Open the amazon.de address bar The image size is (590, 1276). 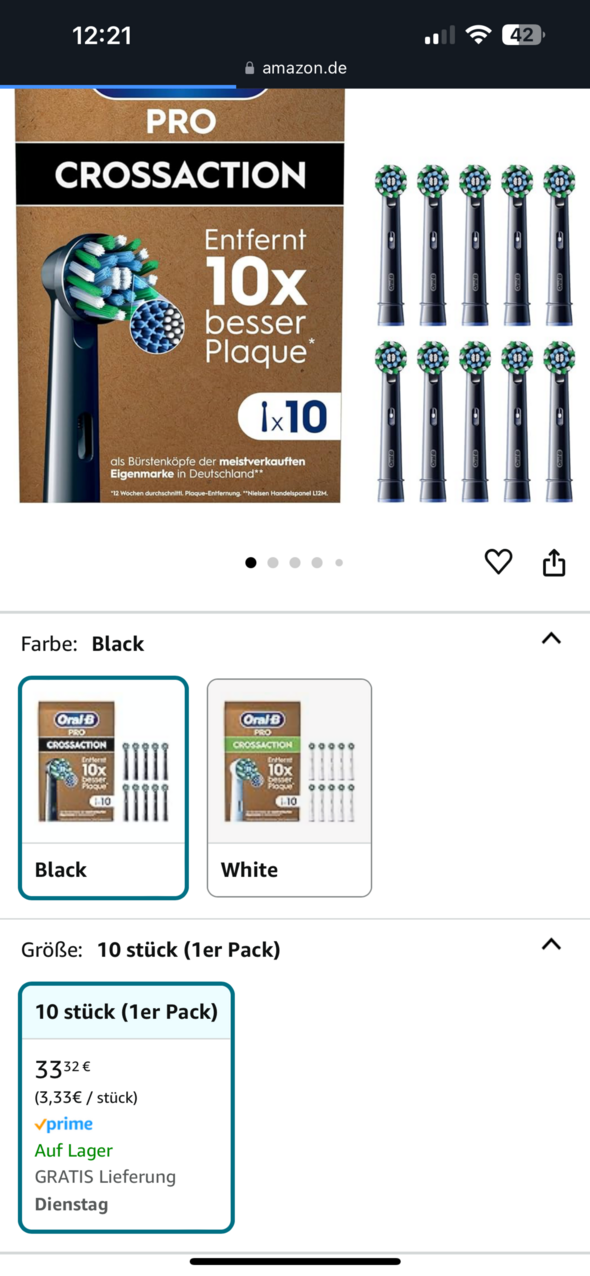295,68
